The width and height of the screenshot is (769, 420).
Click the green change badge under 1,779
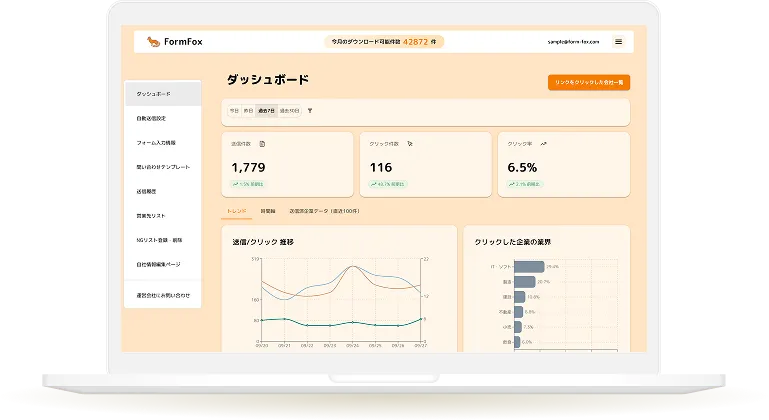tap(249, 184)
